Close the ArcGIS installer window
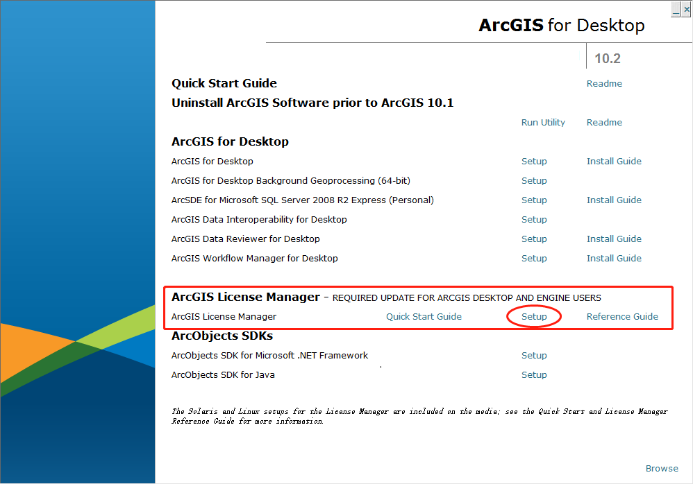This screenshot has height=484, width=694. click(x=686, y=10)
